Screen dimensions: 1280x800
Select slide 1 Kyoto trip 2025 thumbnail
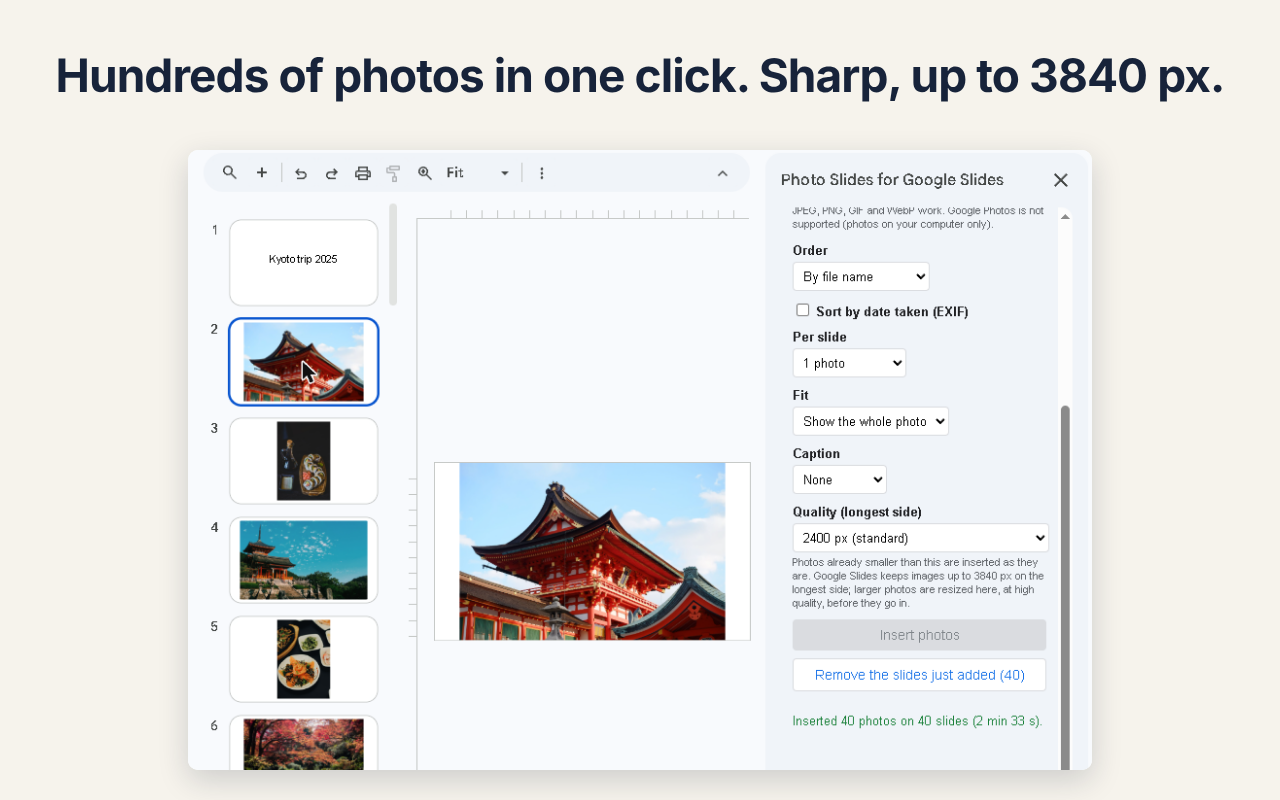pos(304,262)
